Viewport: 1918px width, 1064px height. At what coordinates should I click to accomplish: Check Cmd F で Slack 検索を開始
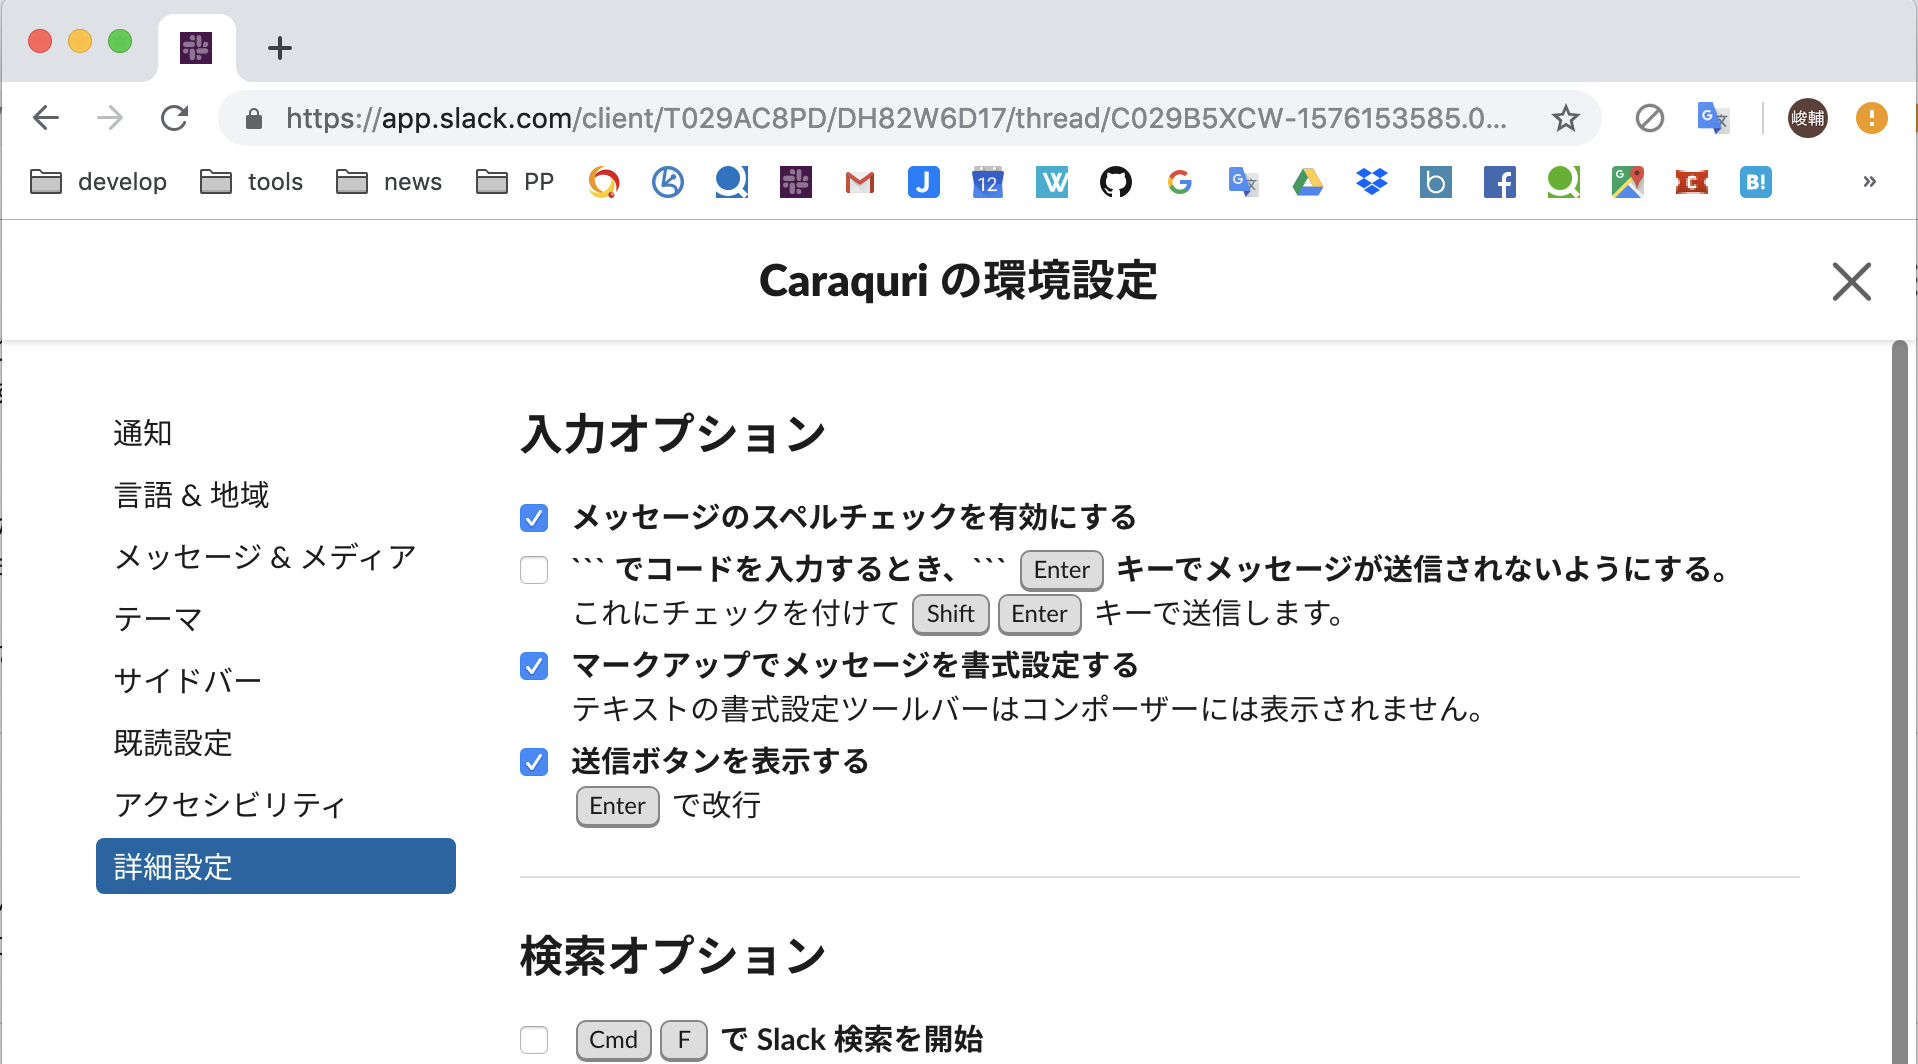coord(534,1040)
